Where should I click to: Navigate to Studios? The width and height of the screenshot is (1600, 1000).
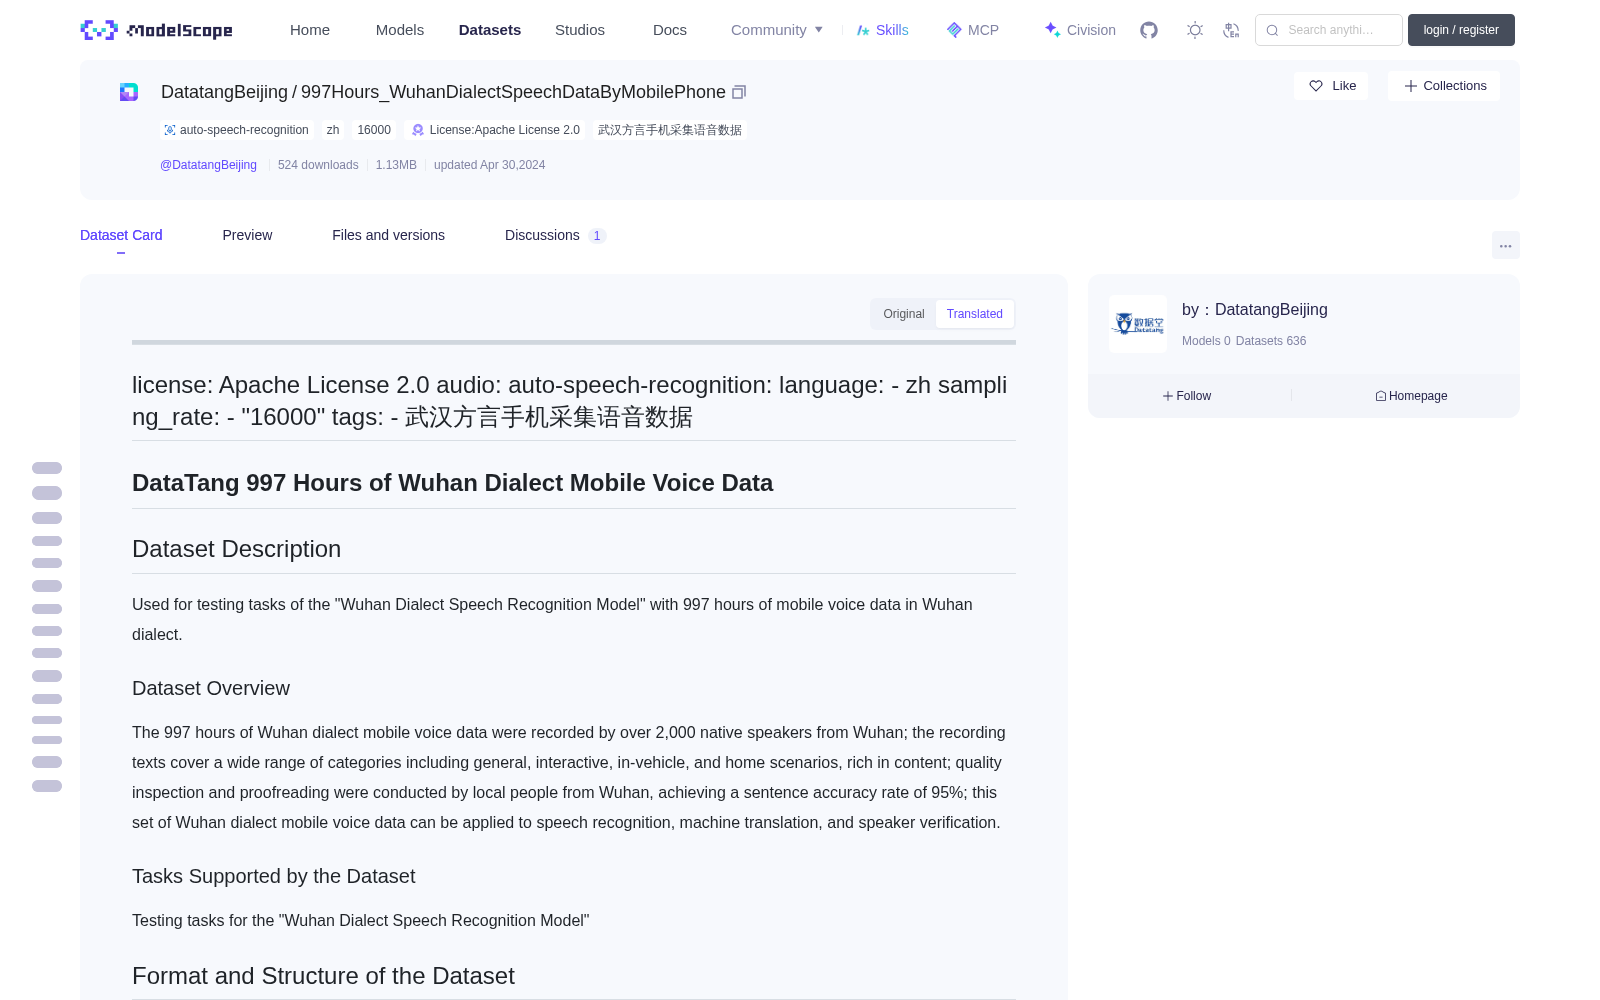point(580,30)
